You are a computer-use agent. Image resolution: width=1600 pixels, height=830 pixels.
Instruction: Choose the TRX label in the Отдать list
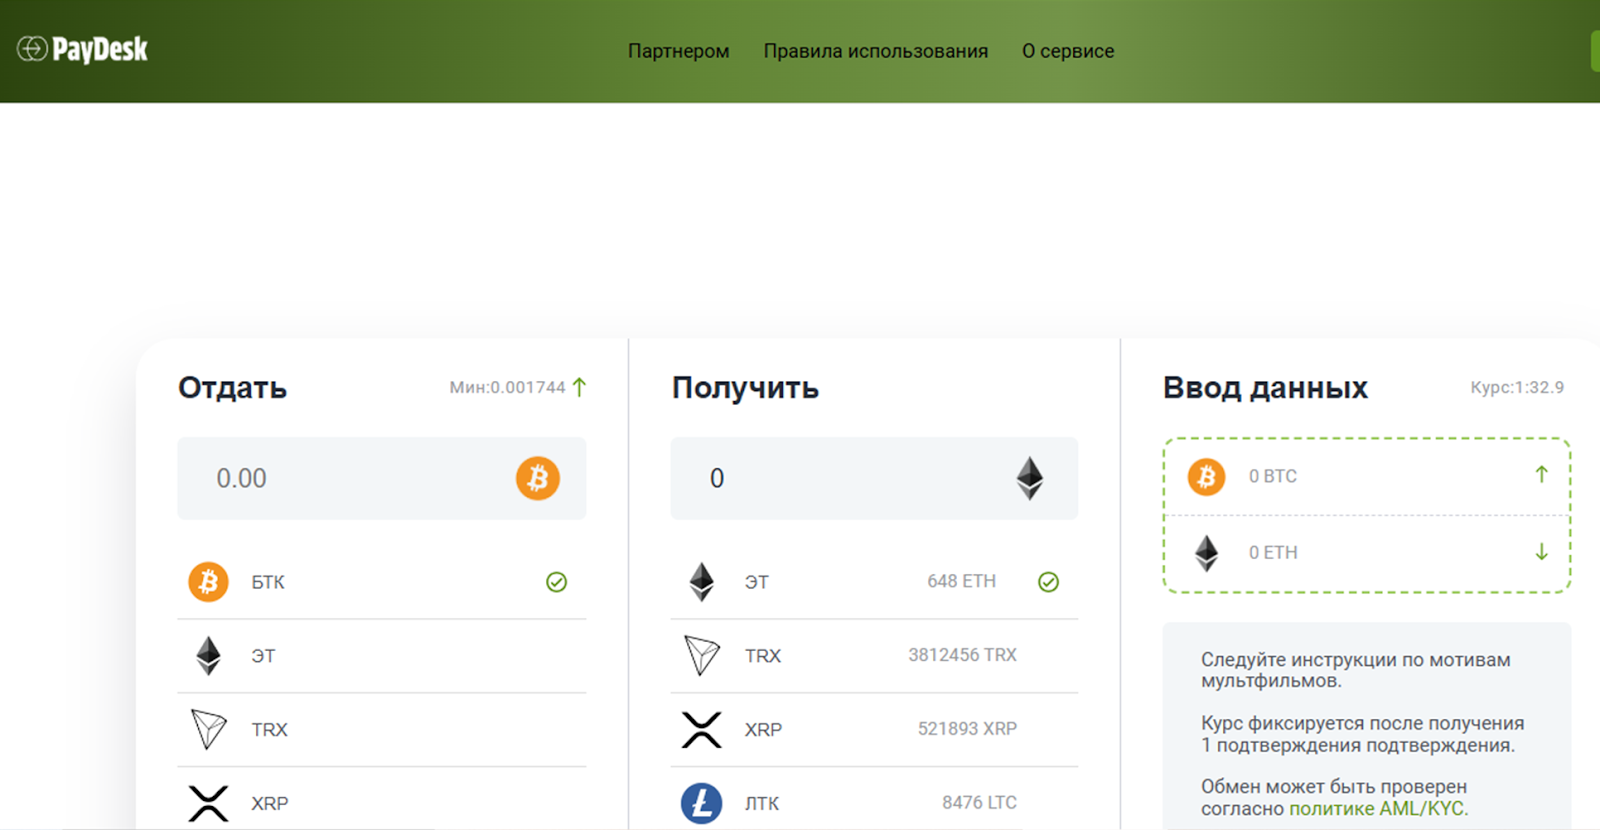click(269, 730)
